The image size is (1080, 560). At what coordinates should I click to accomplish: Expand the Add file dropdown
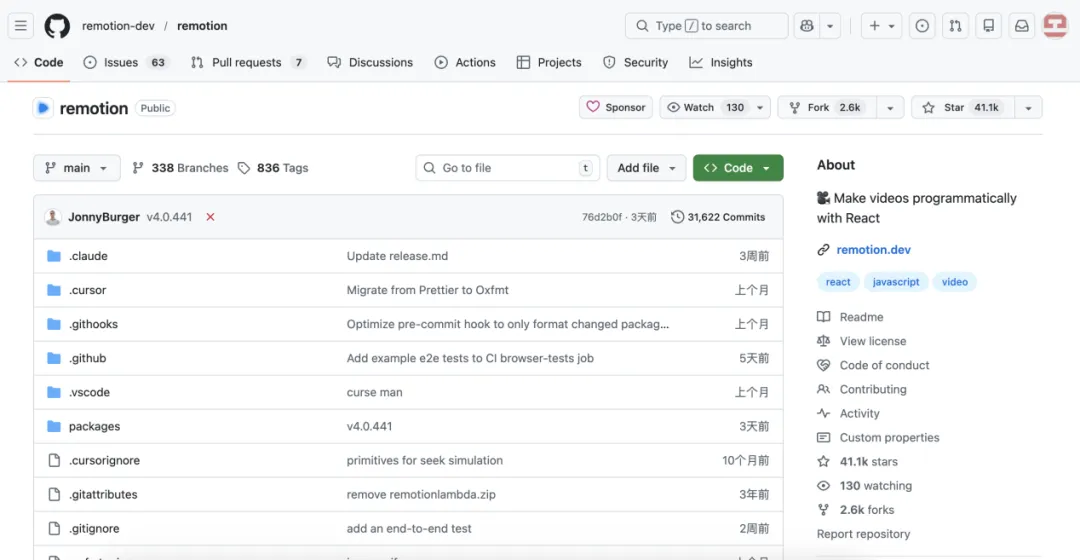point(646,168)
